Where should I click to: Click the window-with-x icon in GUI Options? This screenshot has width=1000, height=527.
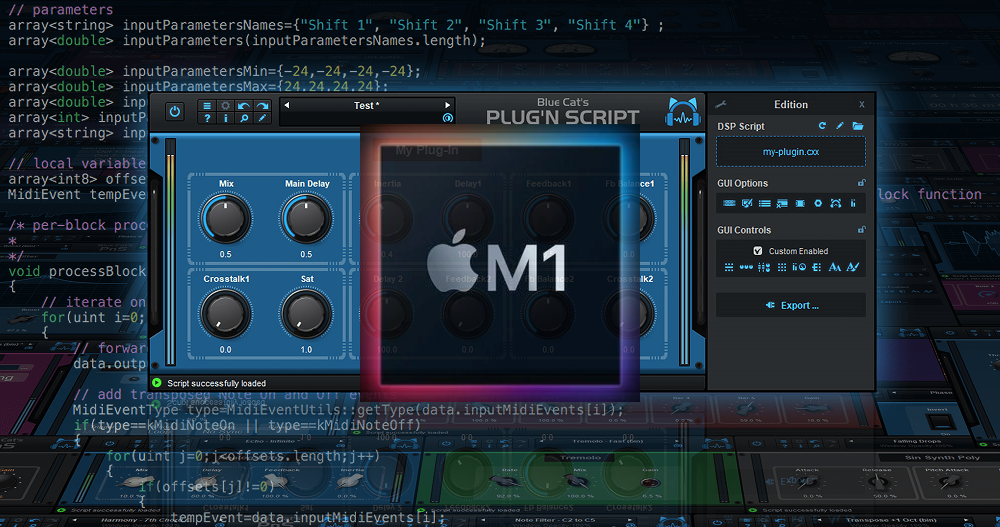tap(782, 204)
